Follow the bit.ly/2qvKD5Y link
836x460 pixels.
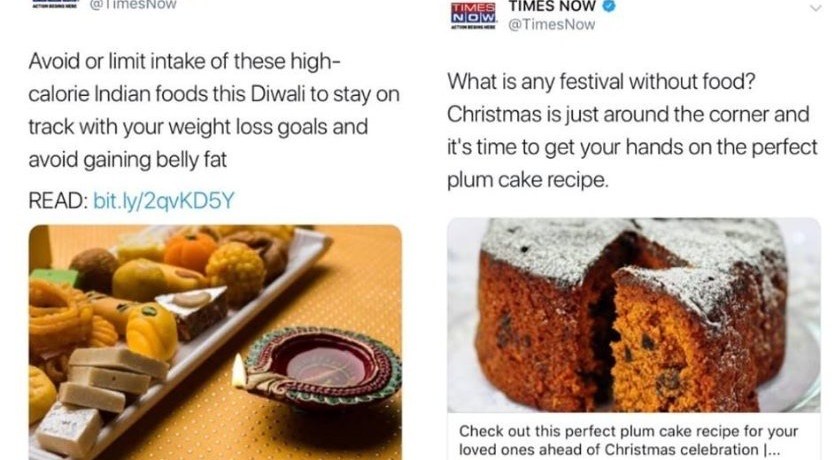pos(164,201)
